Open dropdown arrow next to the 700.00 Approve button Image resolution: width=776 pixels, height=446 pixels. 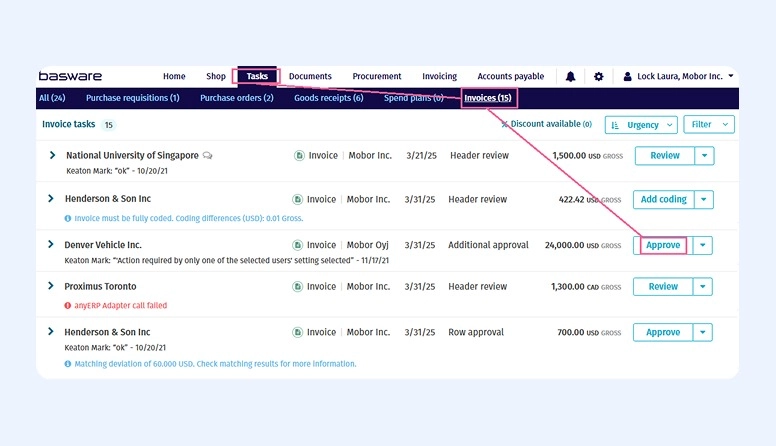(702, 332)
